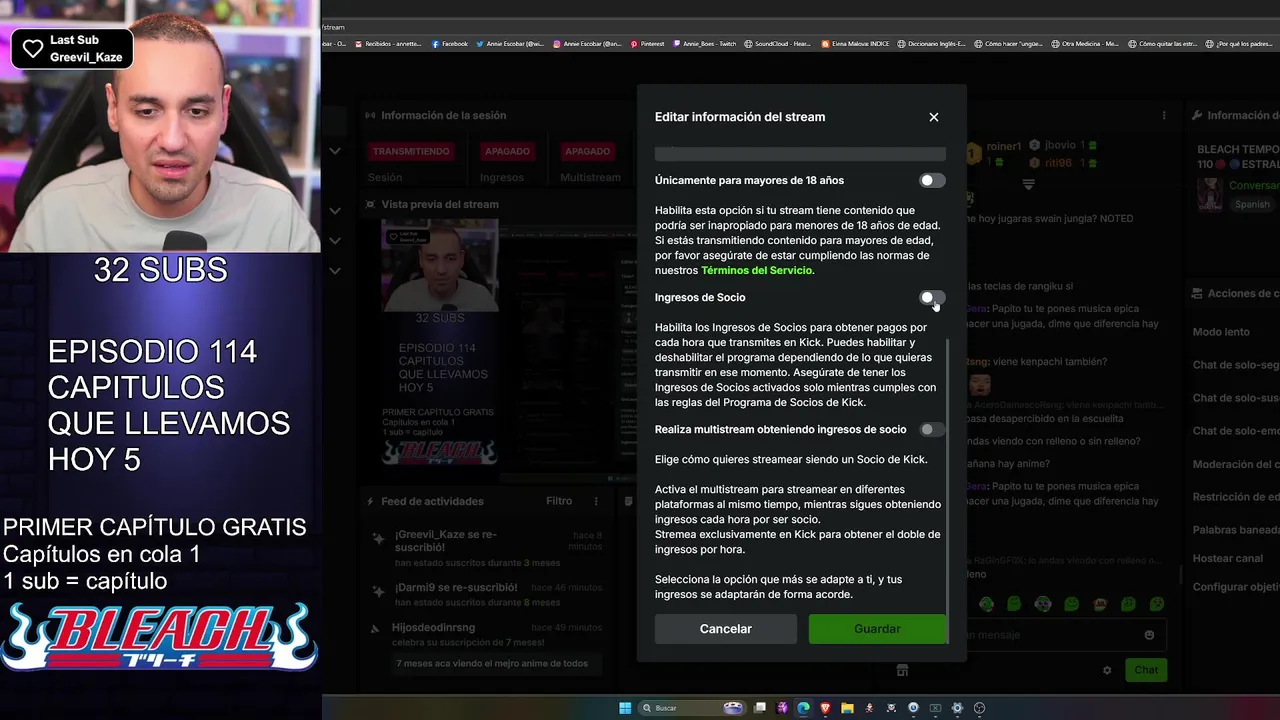Click the Vista previa del stream icon
This screenshot has height=720, width=1280.
tap(370, 204)
